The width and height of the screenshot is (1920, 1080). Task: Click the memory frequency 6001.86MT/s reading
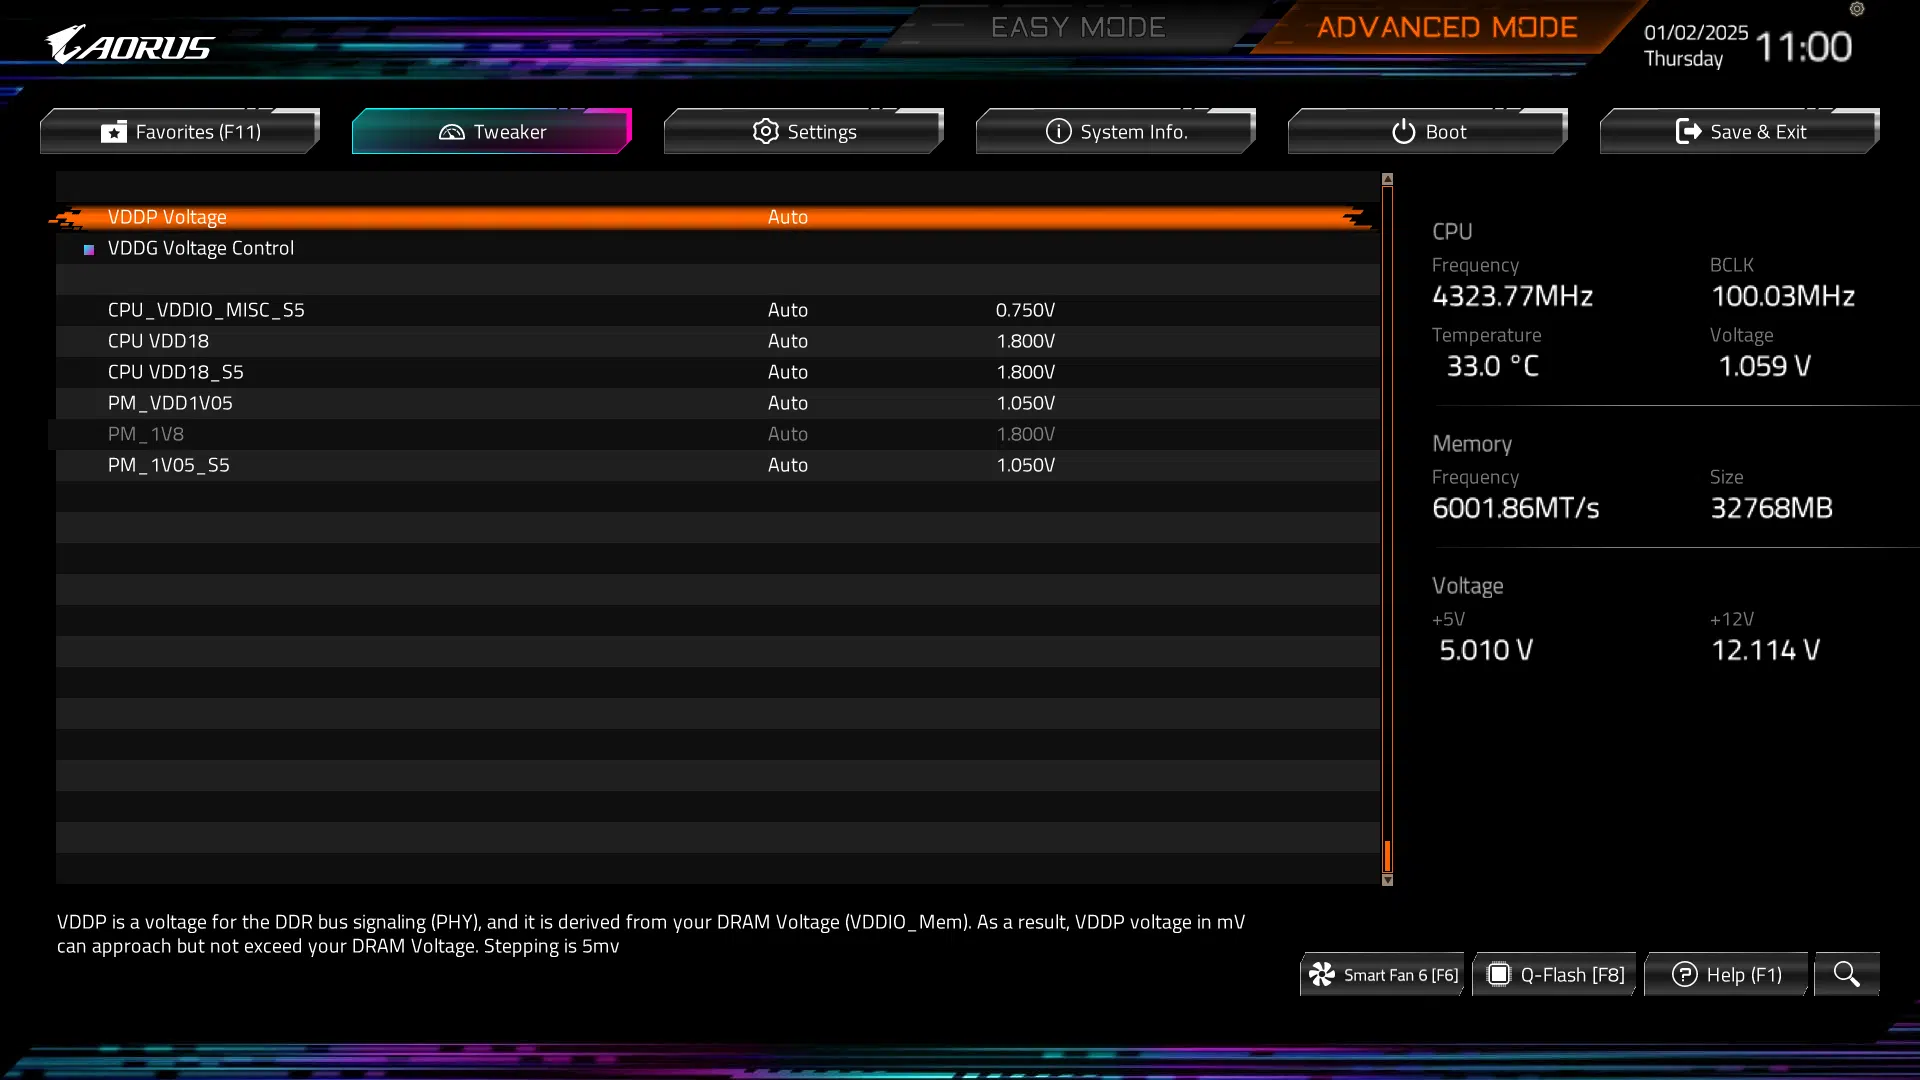(x=1515, y=508)
